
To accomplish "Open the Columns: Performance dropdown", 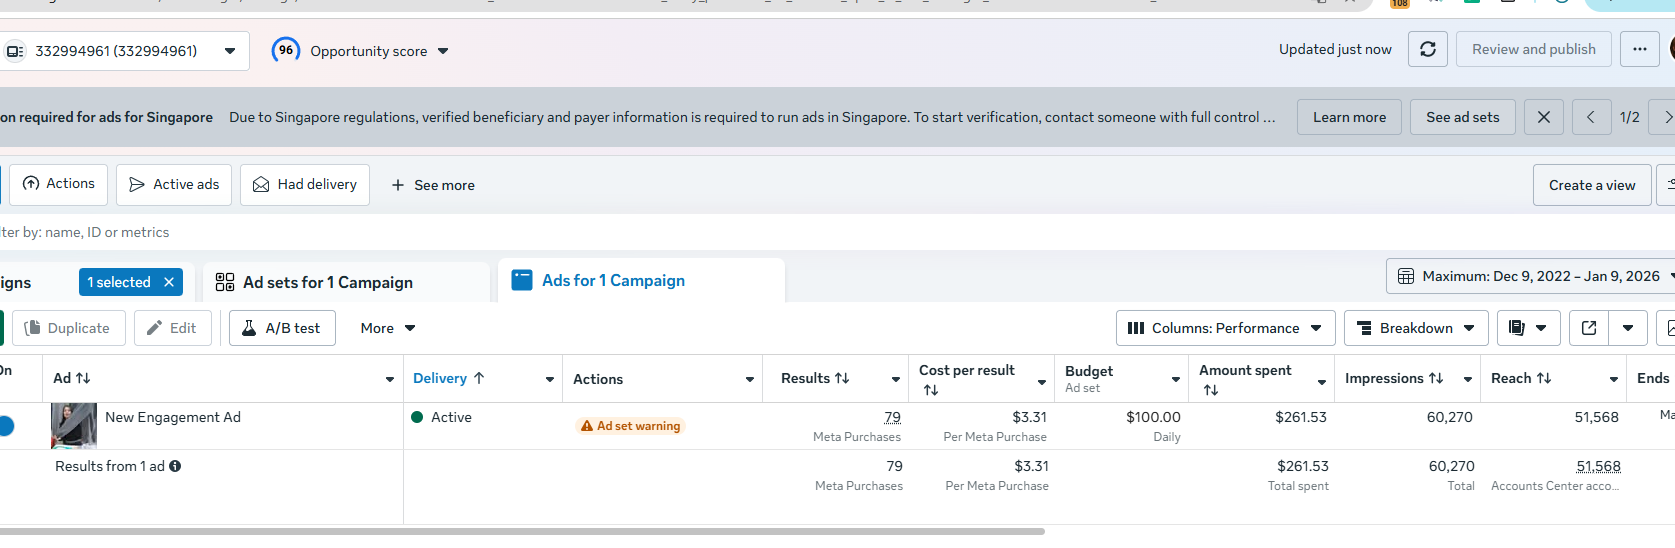I will pyautogui.click(x=1225, y=328).
